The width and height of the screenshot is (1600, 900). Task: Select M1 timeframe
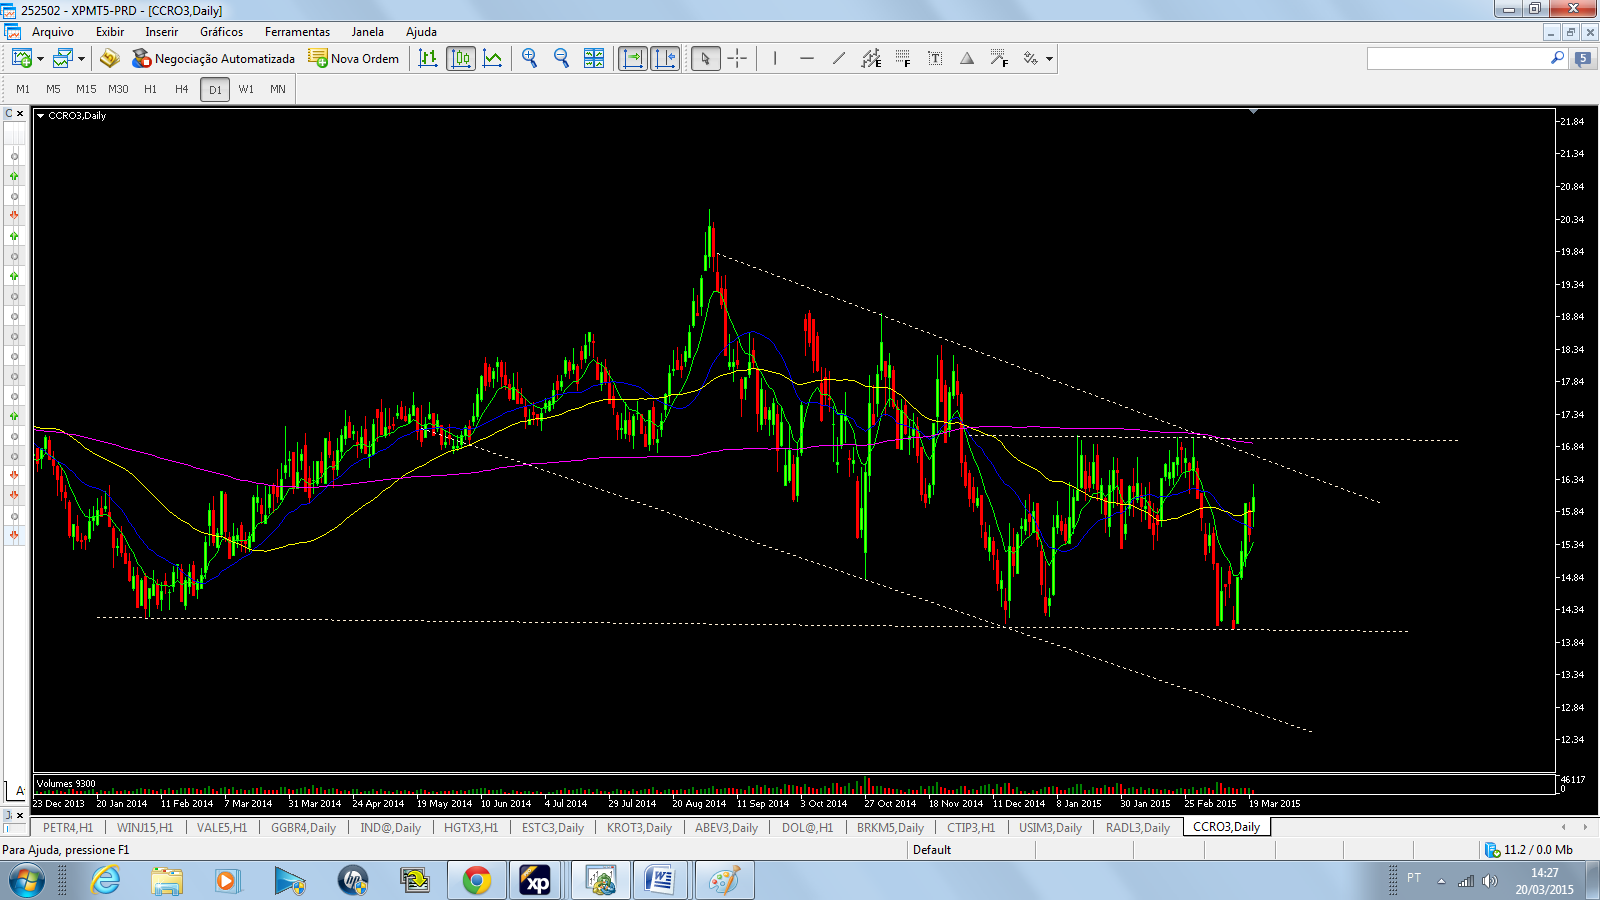point(23,89)
